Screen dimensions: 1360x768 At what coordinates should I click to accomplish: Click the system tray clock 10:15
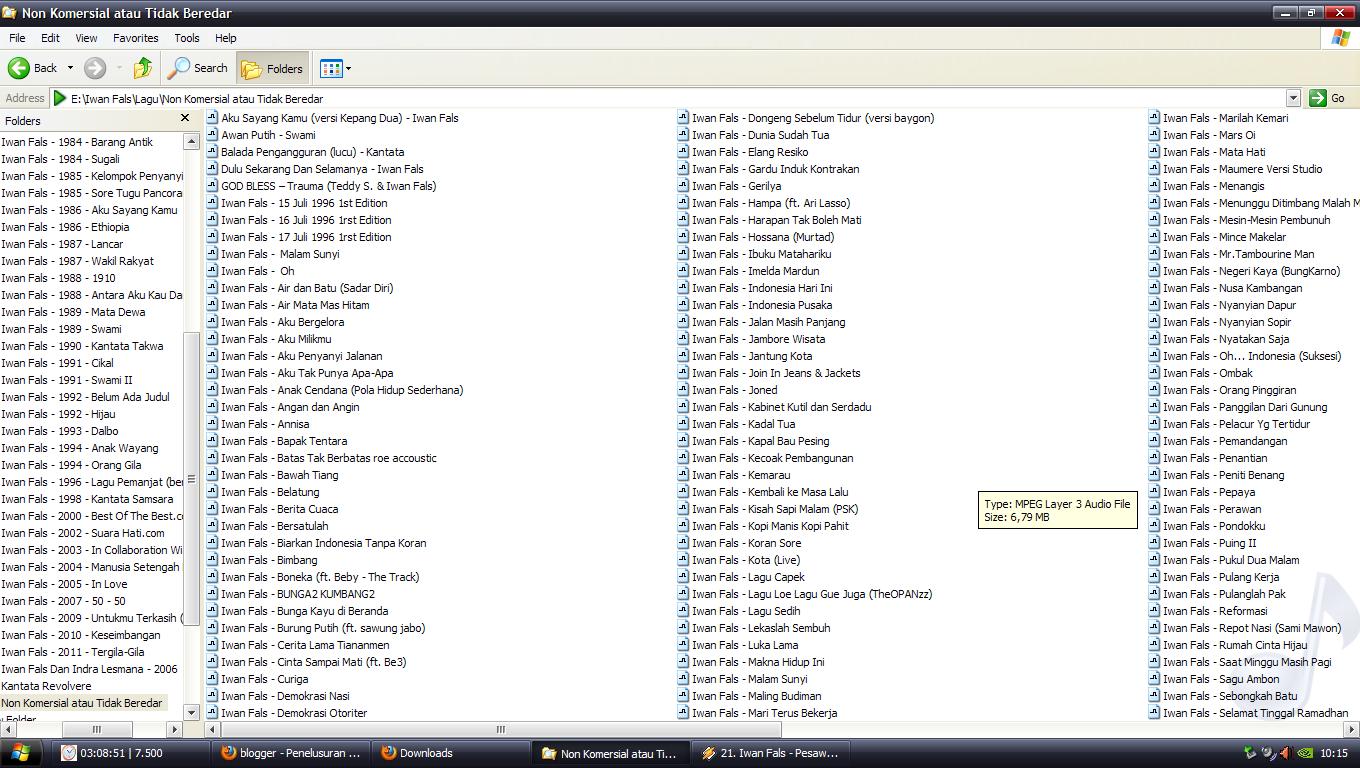(x=1334, y=753)
